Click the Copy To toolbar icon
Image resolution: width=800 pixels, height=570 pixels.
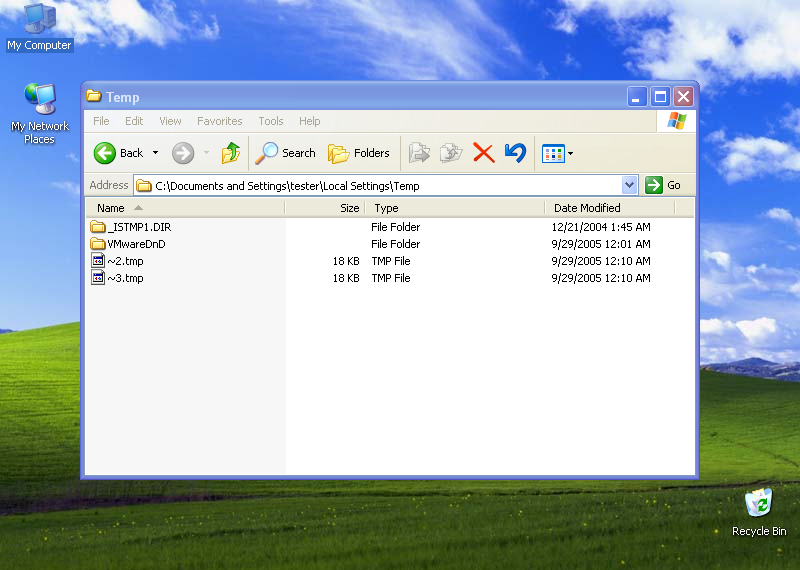[452, 153]
